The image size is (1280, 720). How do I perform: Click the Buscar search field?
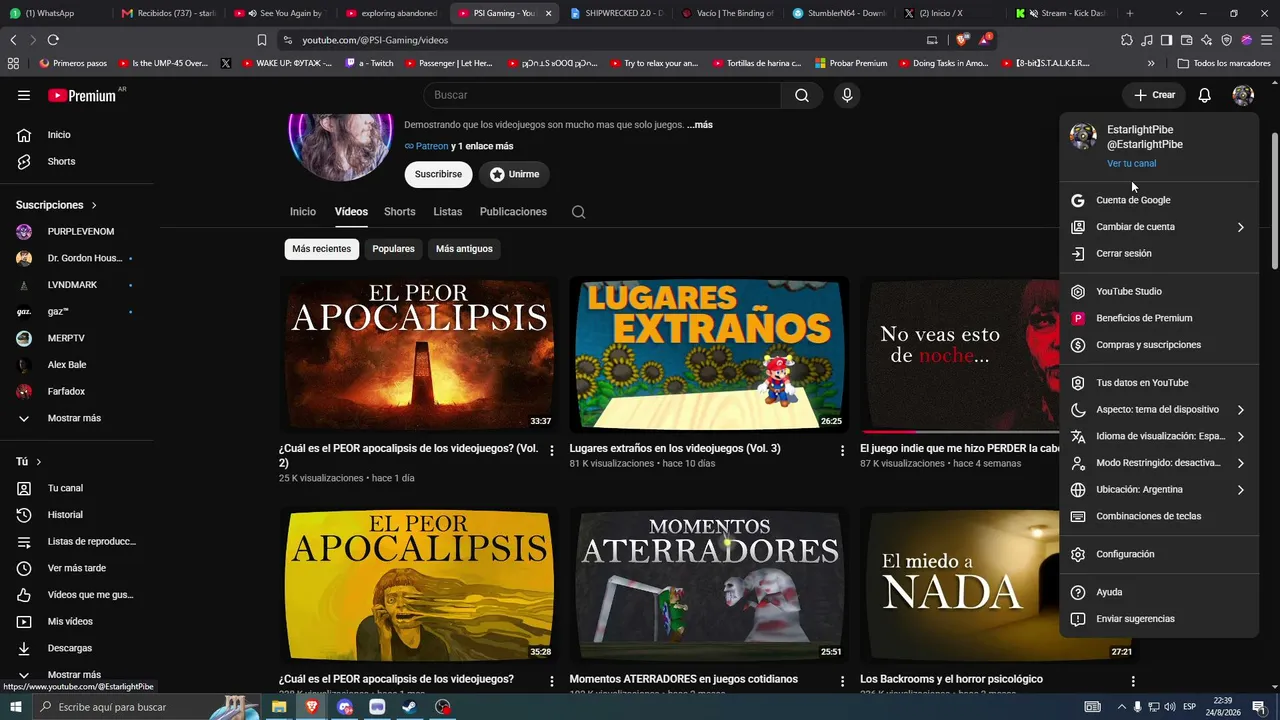click(602, 95)
